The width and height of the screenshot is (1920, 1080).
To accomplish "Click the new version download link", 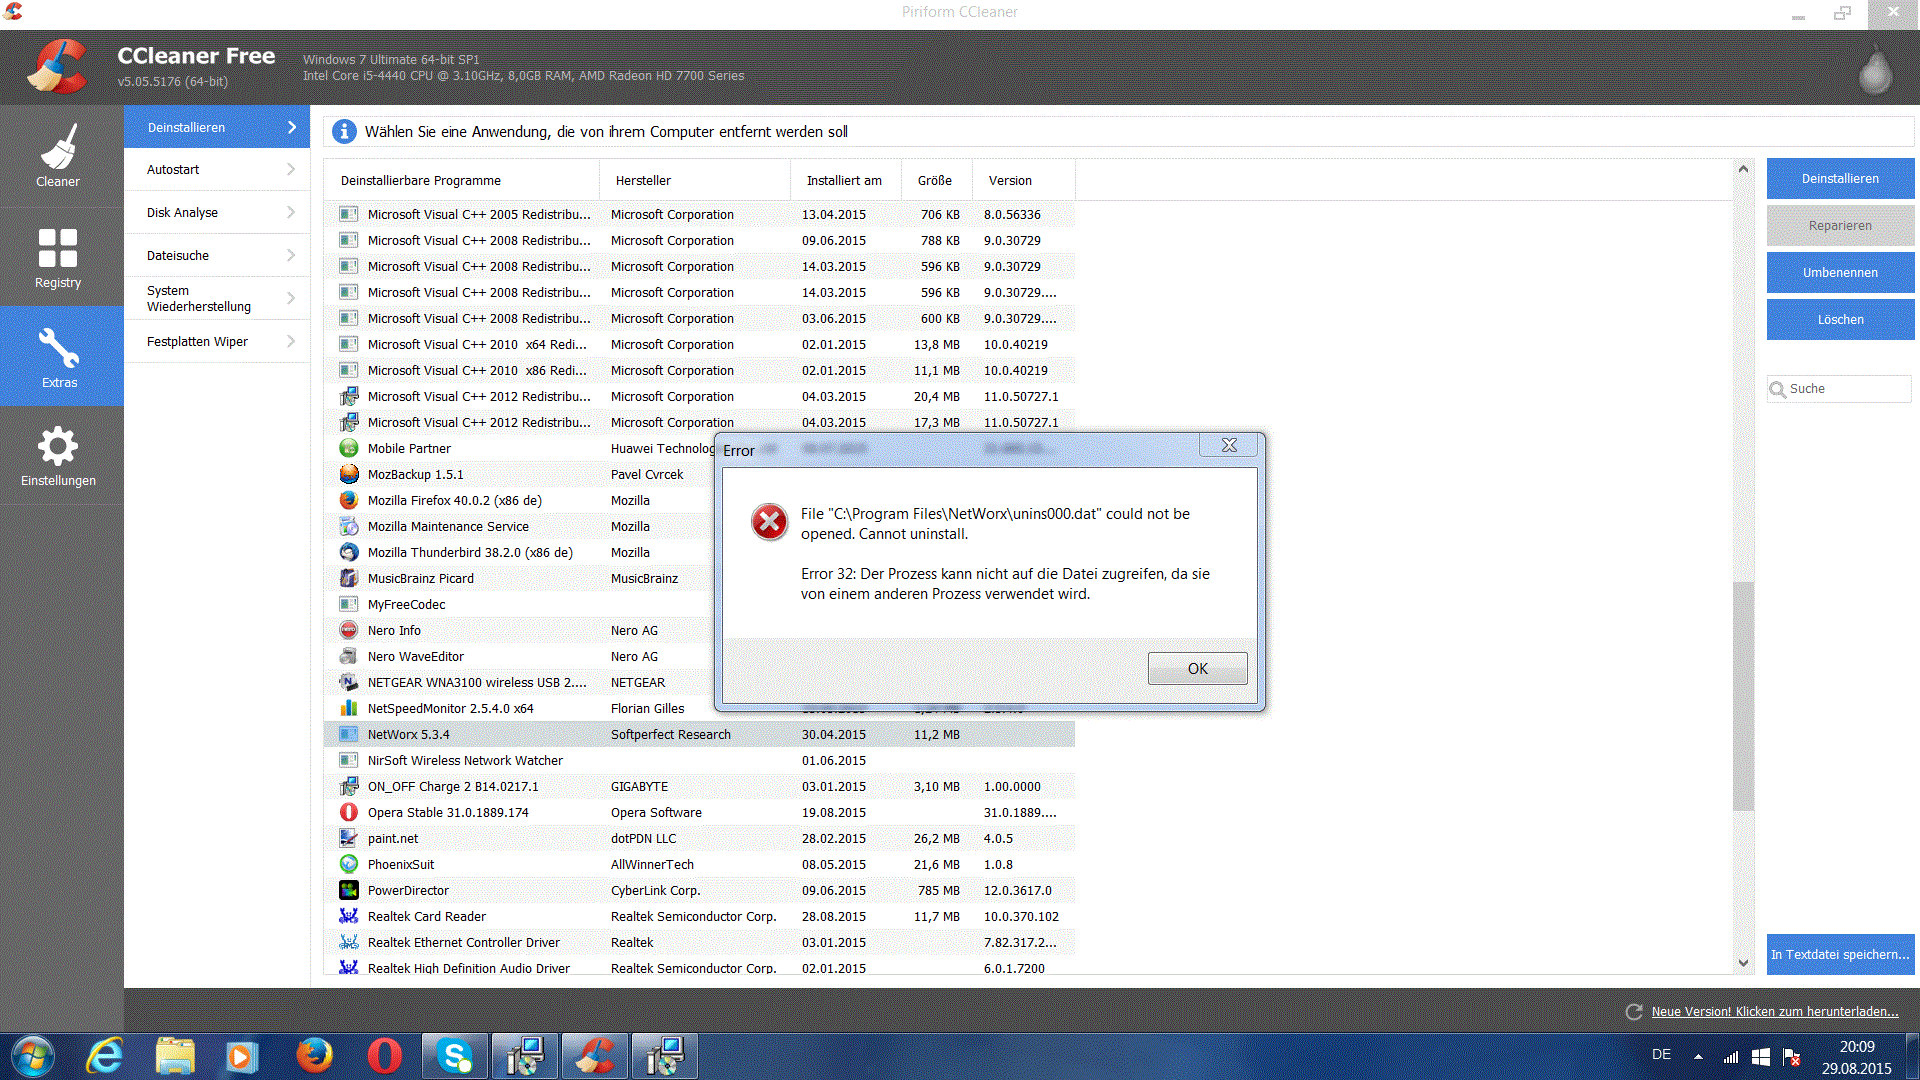I will [x=1774, y=1012].
